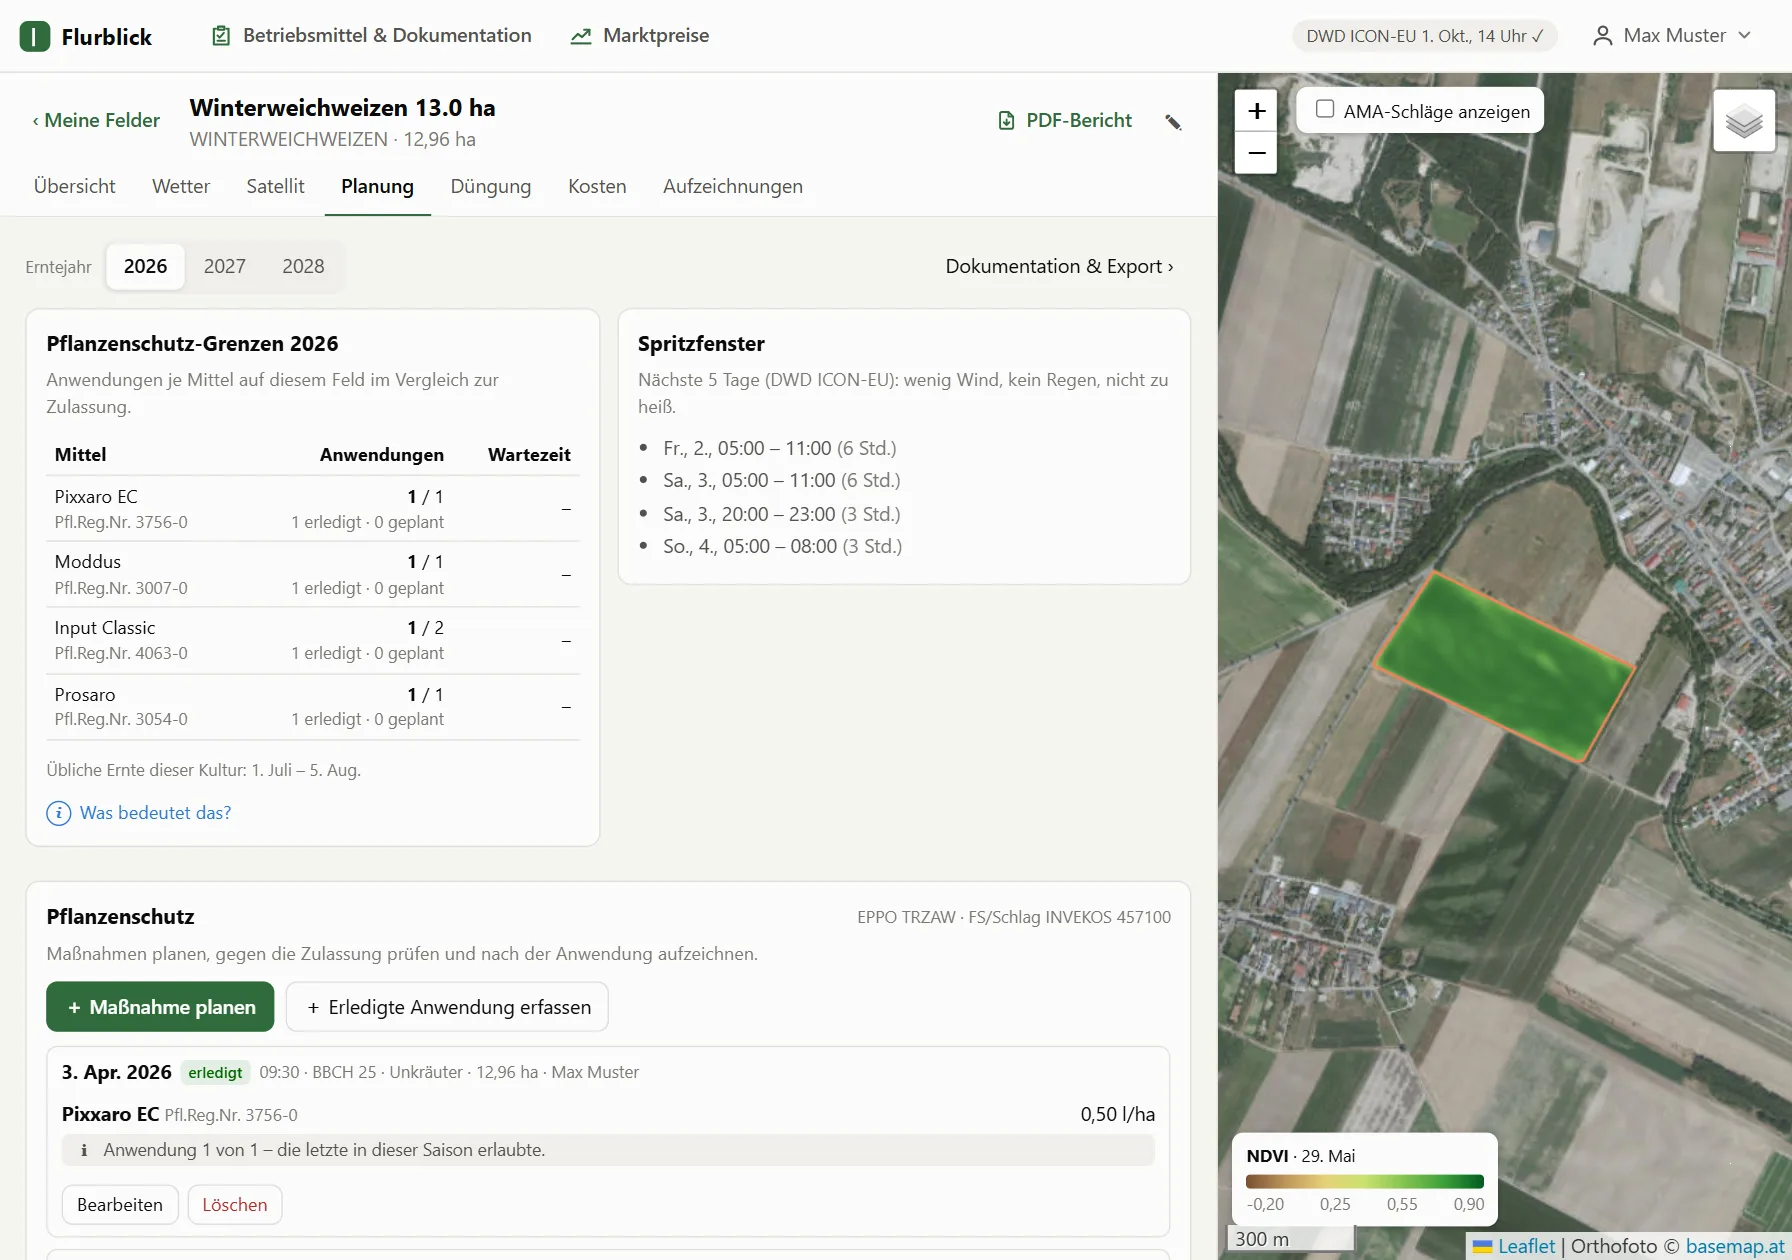Switch to the Übersicht tab
1792x1260 pixels.
(75, 186)
